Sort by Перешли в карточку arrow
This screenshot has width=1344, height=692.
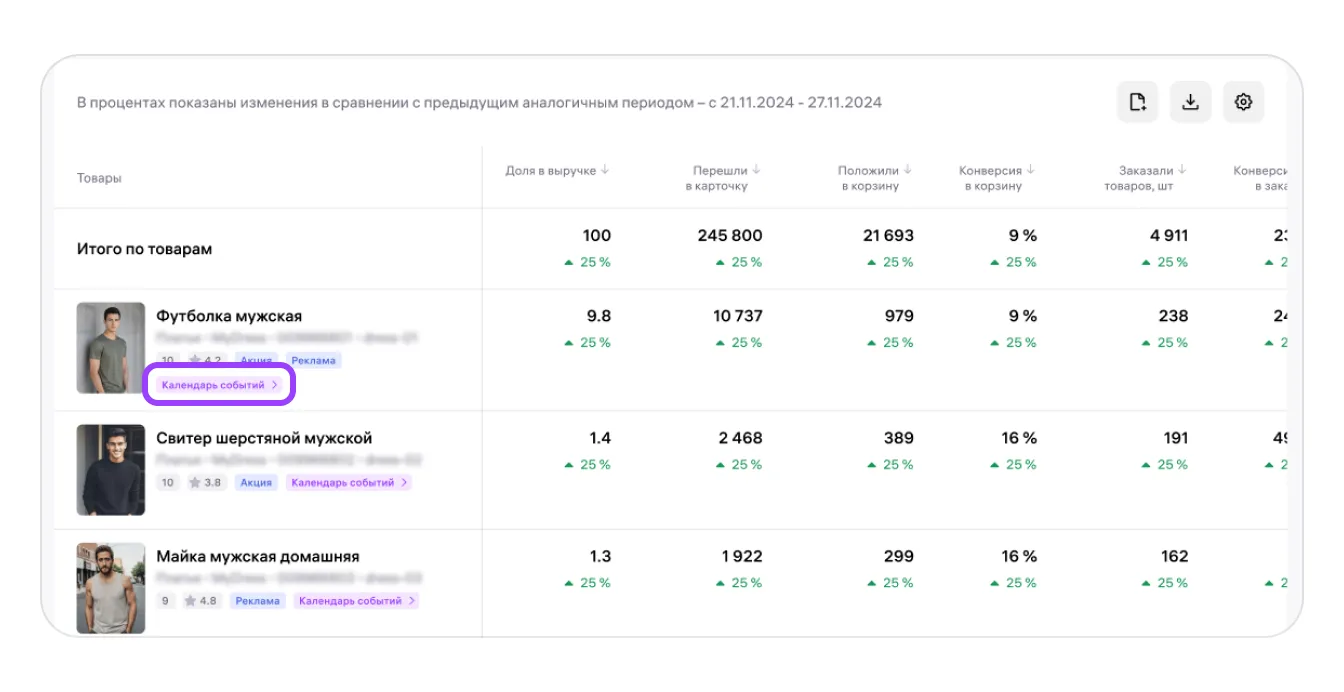tap(756, 170)
